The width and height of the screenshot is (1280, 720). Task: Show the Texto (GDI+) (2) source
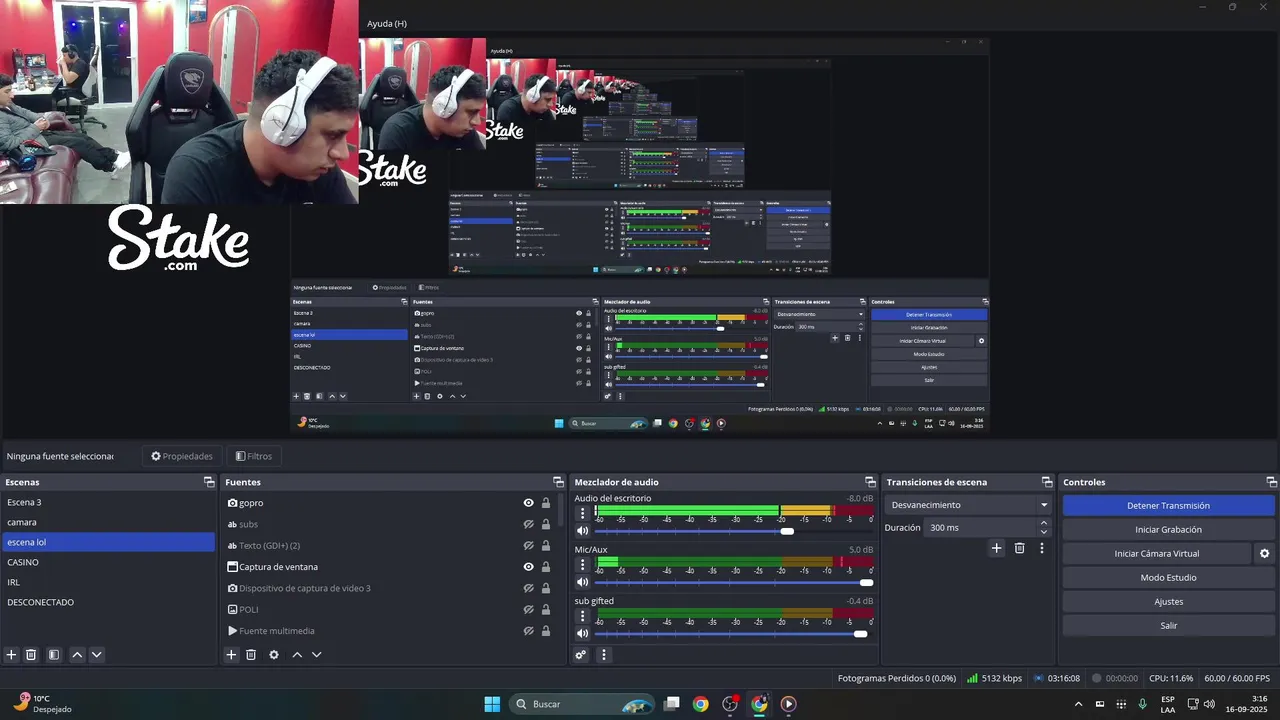coord(529,546)
